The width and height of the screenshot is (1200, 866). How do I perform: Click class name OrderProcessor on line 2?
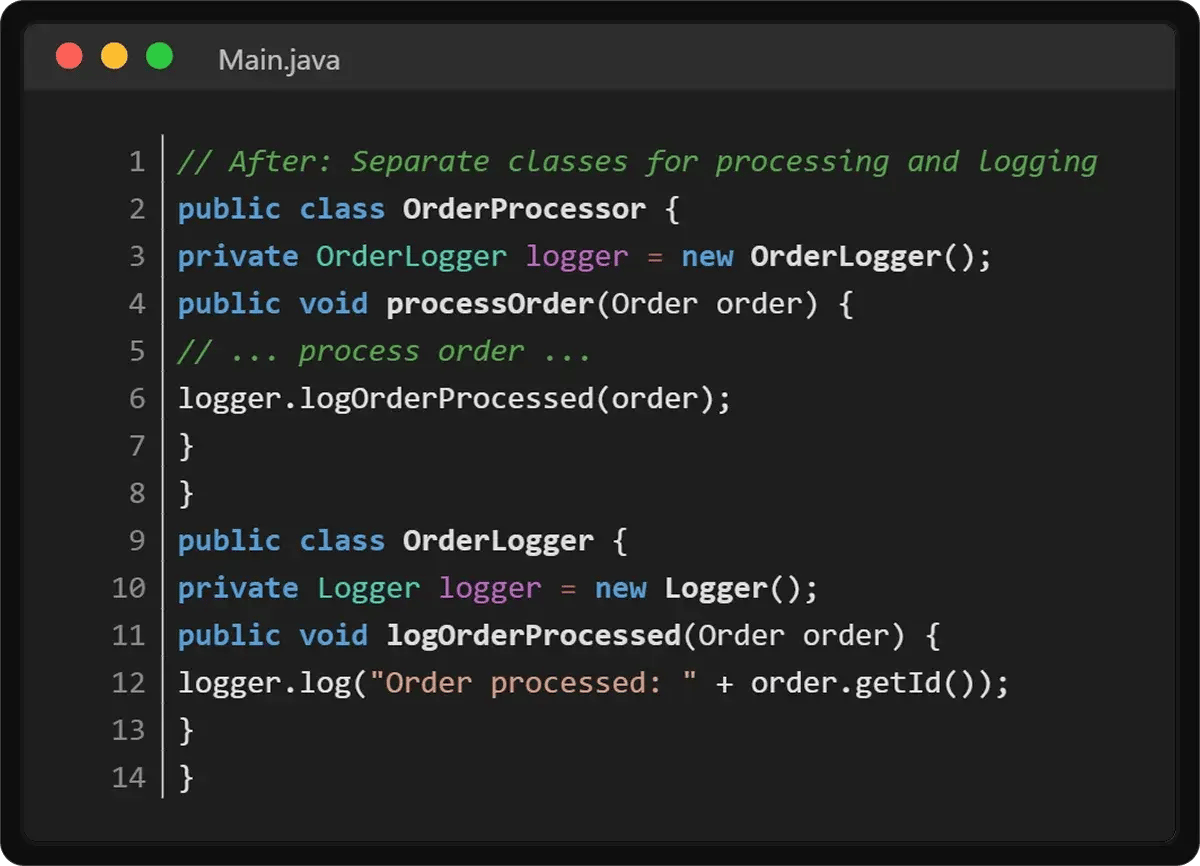tap(525, 209)
